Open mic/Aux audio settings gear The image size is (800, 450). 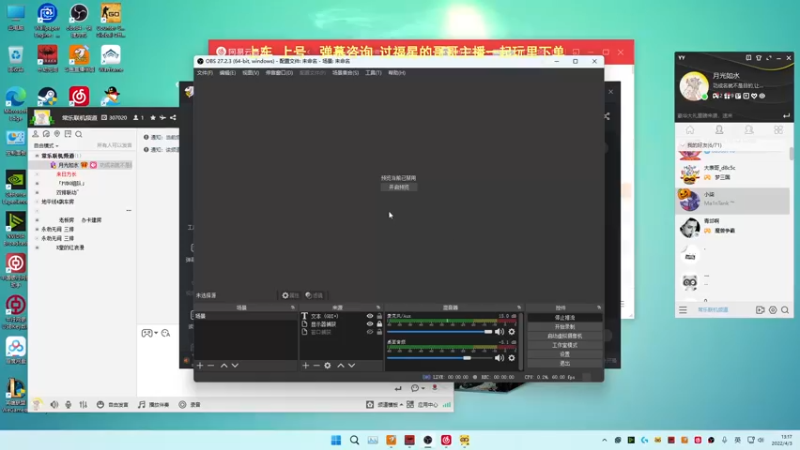click(511, 332)
